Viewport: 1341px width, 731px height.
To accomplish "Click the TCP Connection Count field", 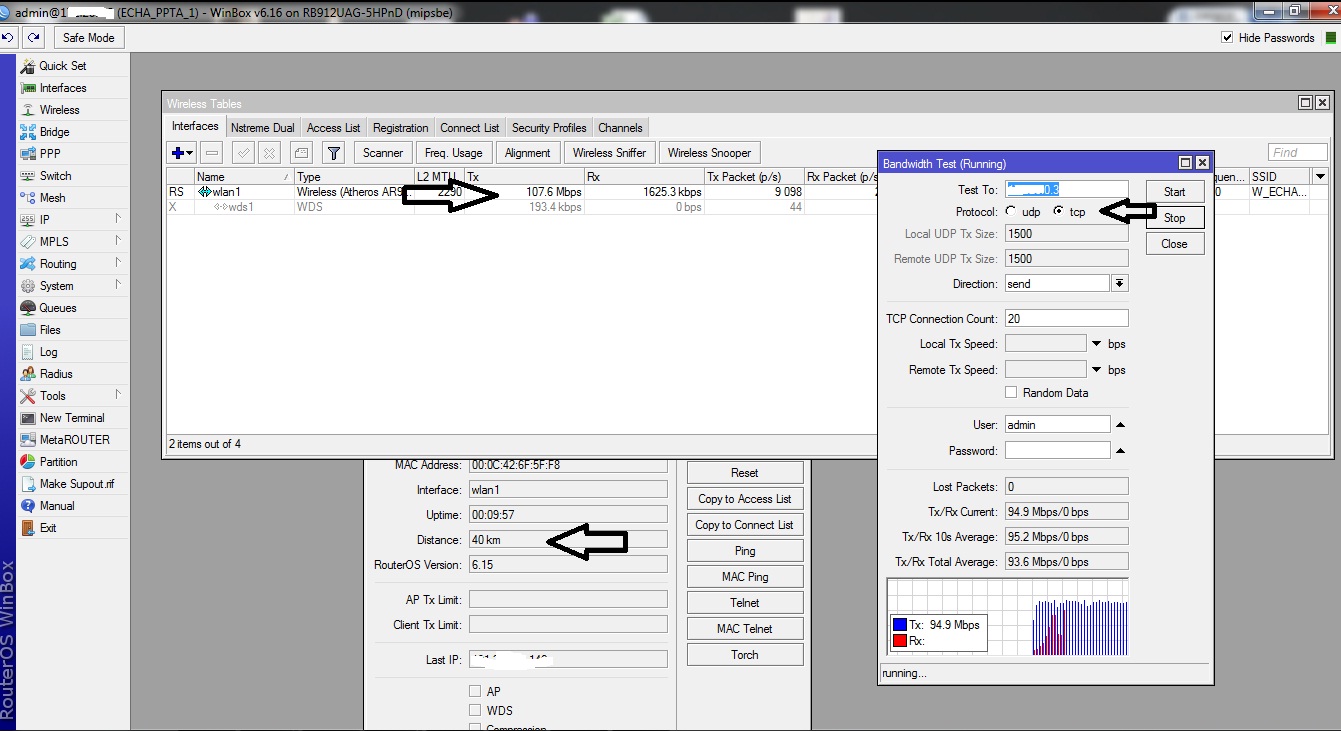I will 1066,319.
